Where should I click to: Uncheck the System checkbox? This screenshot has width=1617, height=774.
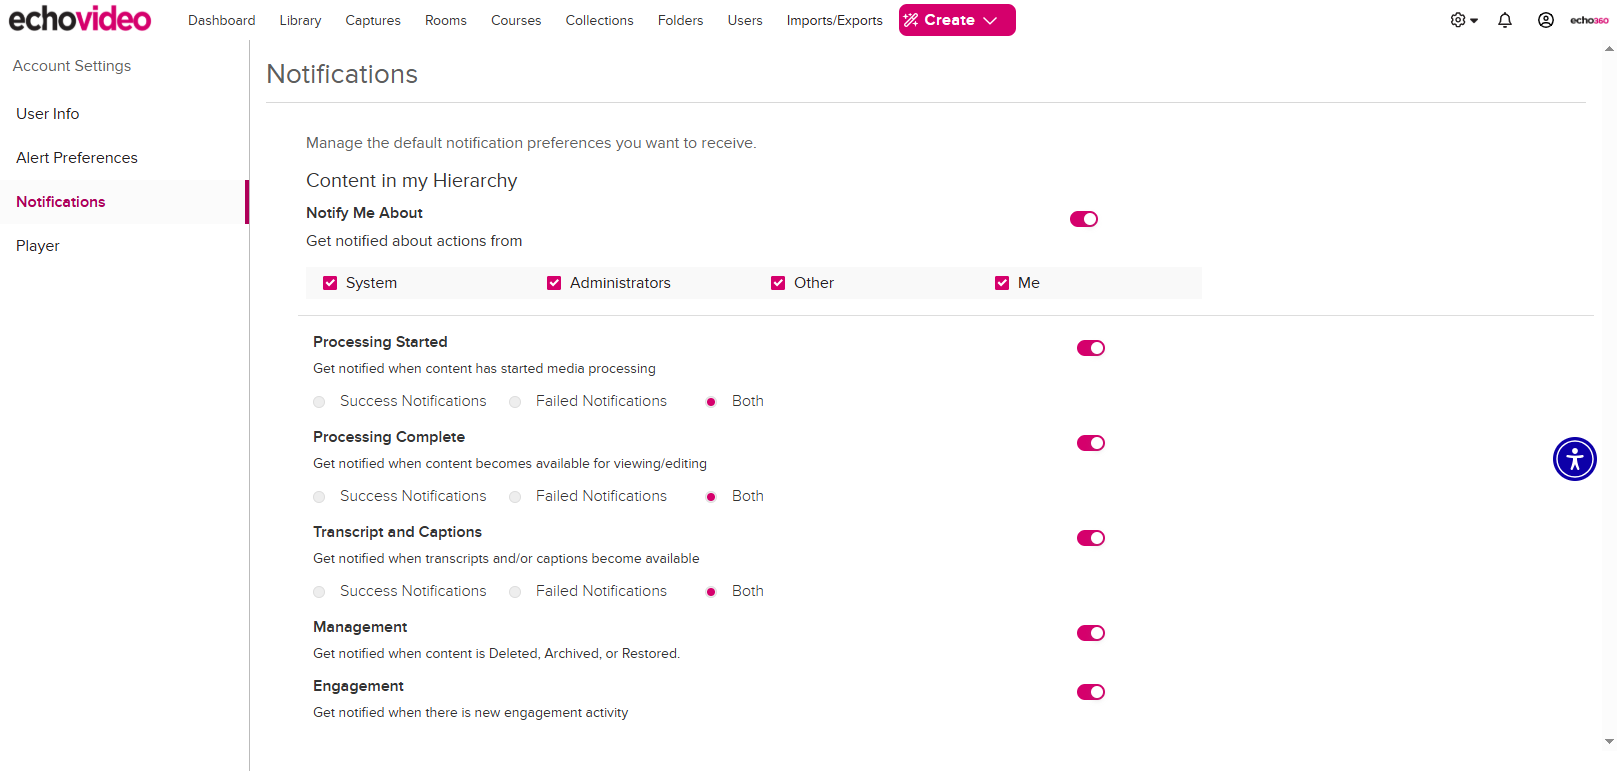[330, 283]
